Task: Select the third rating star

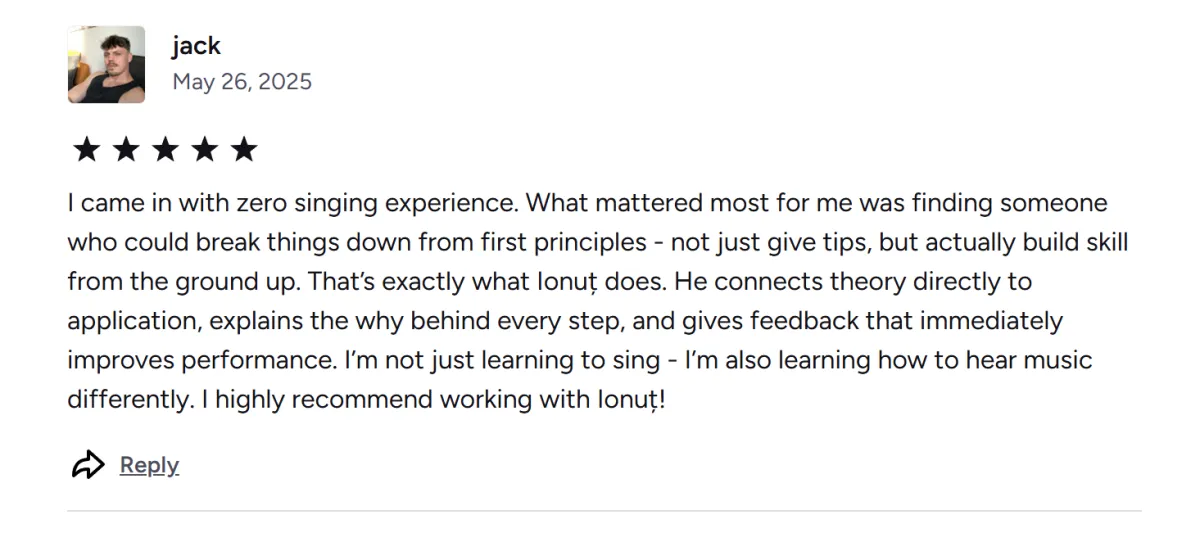Action: (165, 150)
